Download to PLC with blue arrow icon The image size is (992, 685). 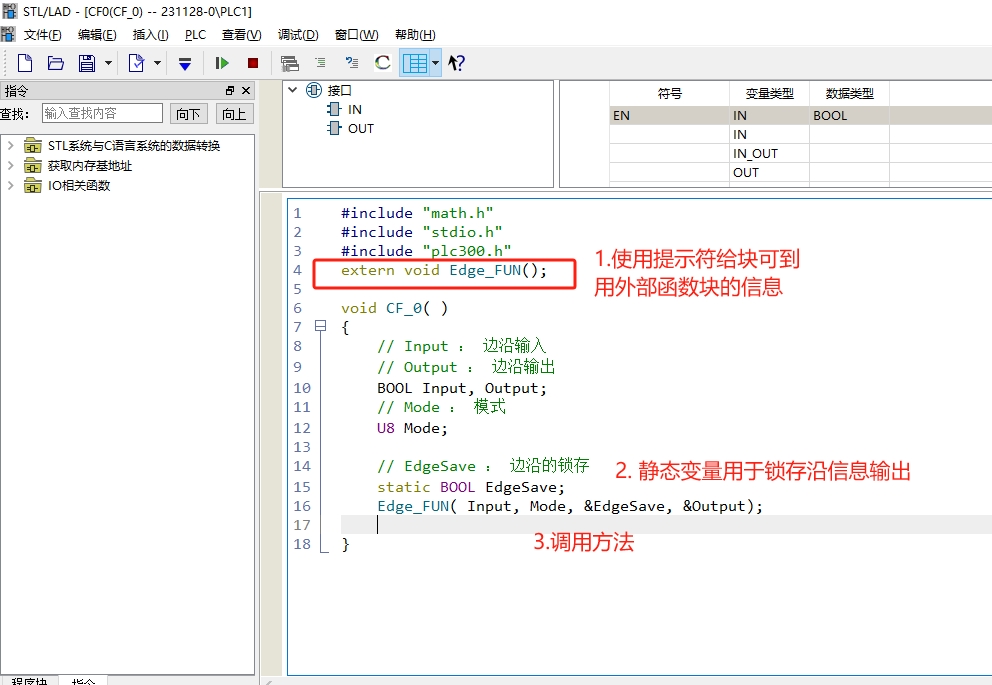tap(185, 63)
